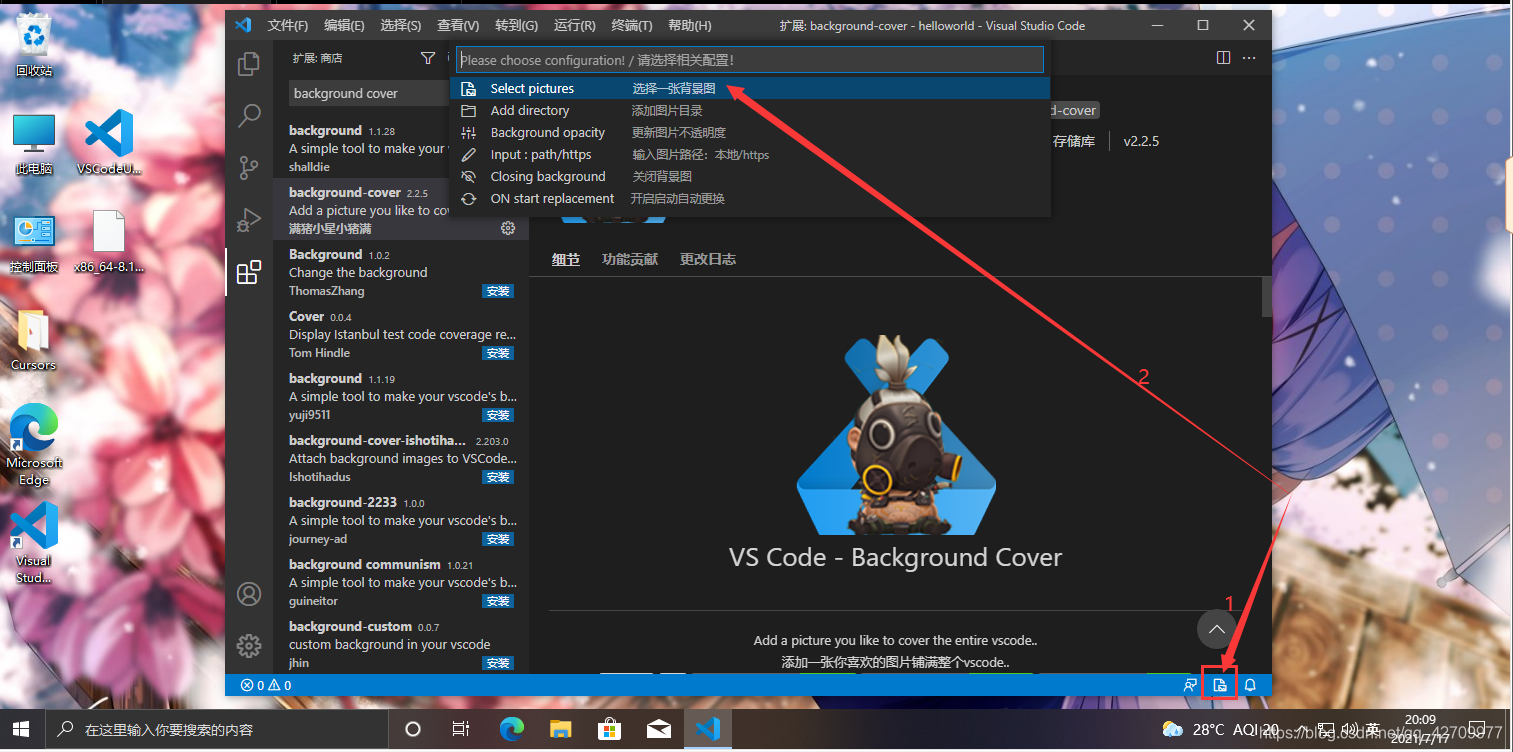Open the Accounts icon in activity bar
1513x752 pixels.
pos(249,594)
